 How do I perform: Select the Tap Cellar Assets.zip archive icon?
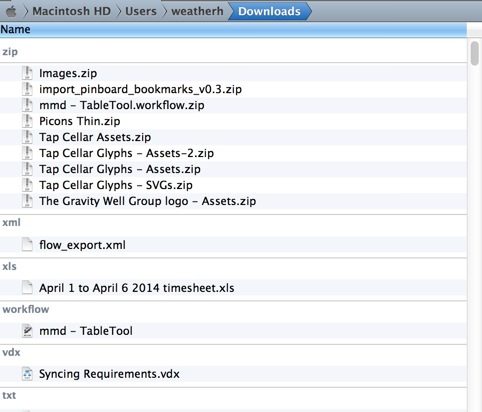coord(27,137)
